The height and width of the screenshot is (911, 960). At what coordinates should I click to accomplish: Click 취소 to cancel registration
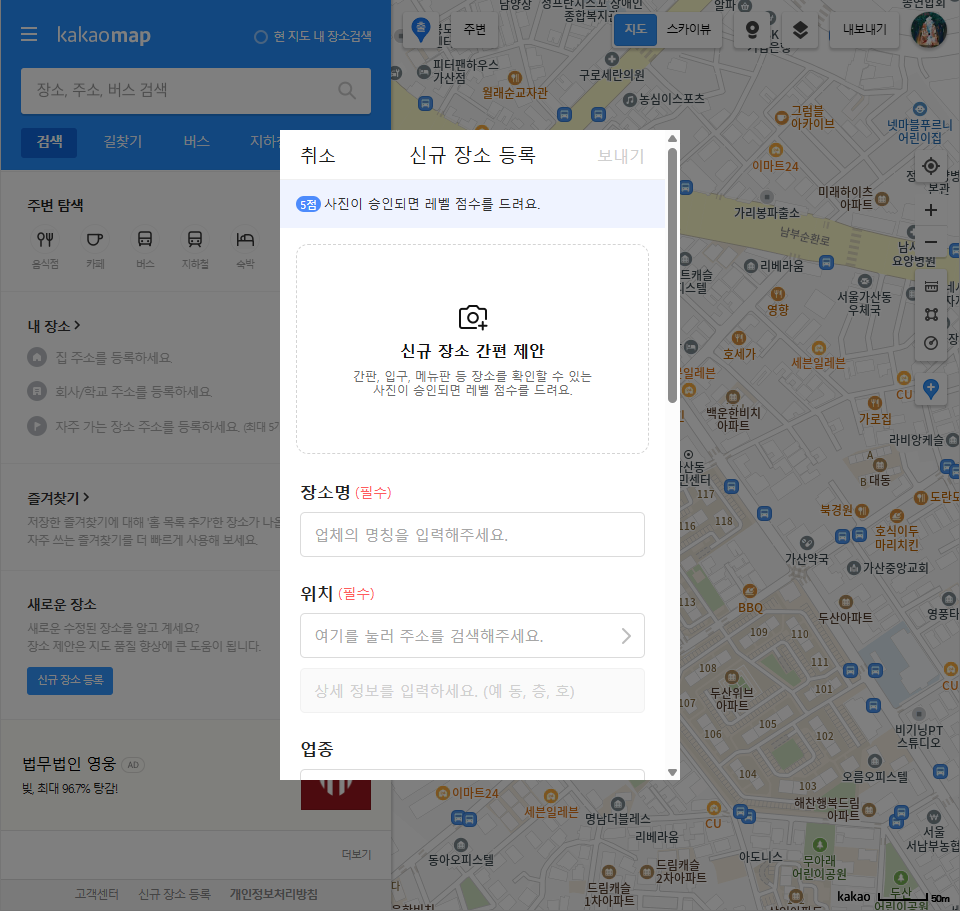tap(318, 156)
